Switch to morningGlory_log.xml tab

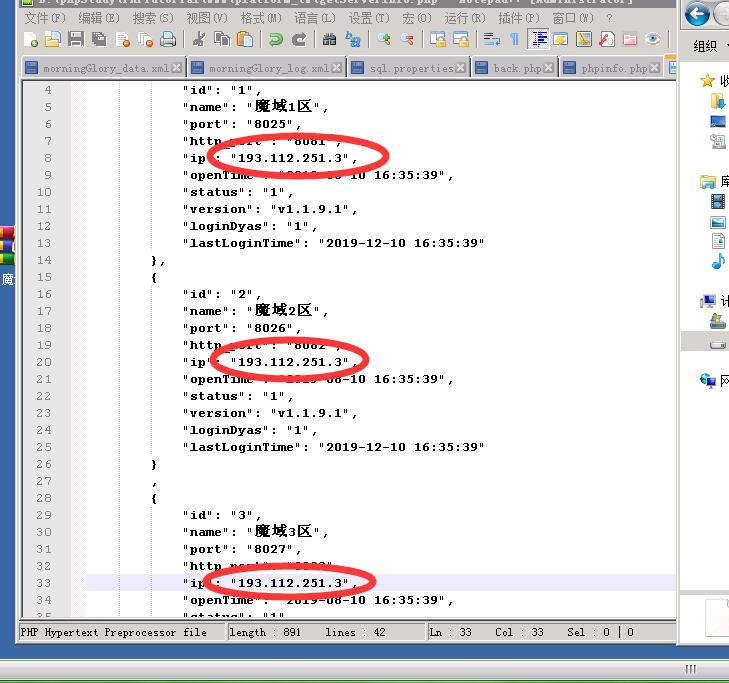267,68
